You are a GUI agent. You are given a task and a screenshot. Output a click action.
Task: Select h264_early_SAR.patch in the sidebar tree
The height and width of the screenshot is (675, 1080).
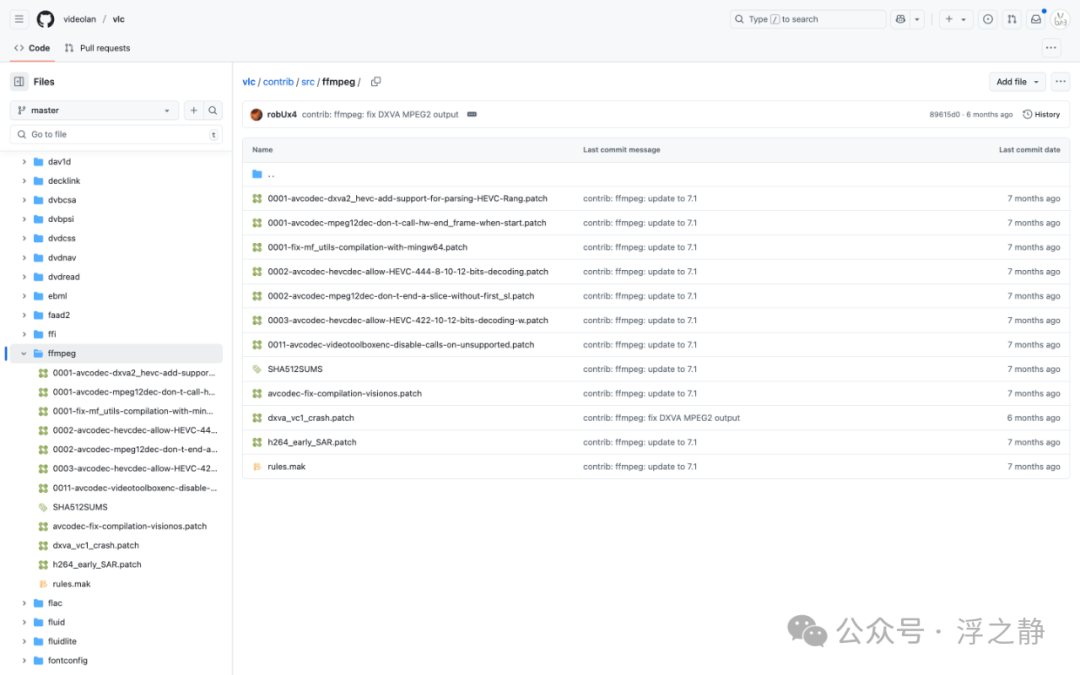point(97,564)
